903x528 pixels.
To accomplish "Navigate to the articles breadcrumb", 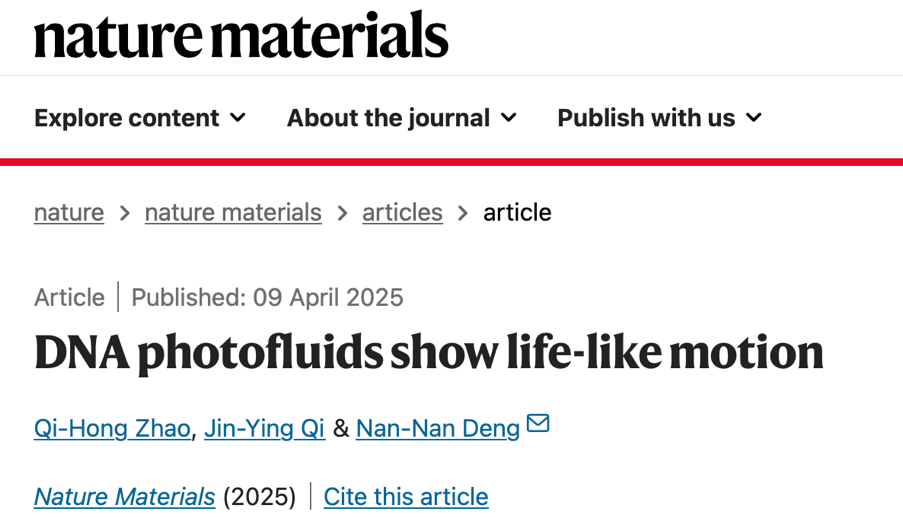I will pos(402,212).
